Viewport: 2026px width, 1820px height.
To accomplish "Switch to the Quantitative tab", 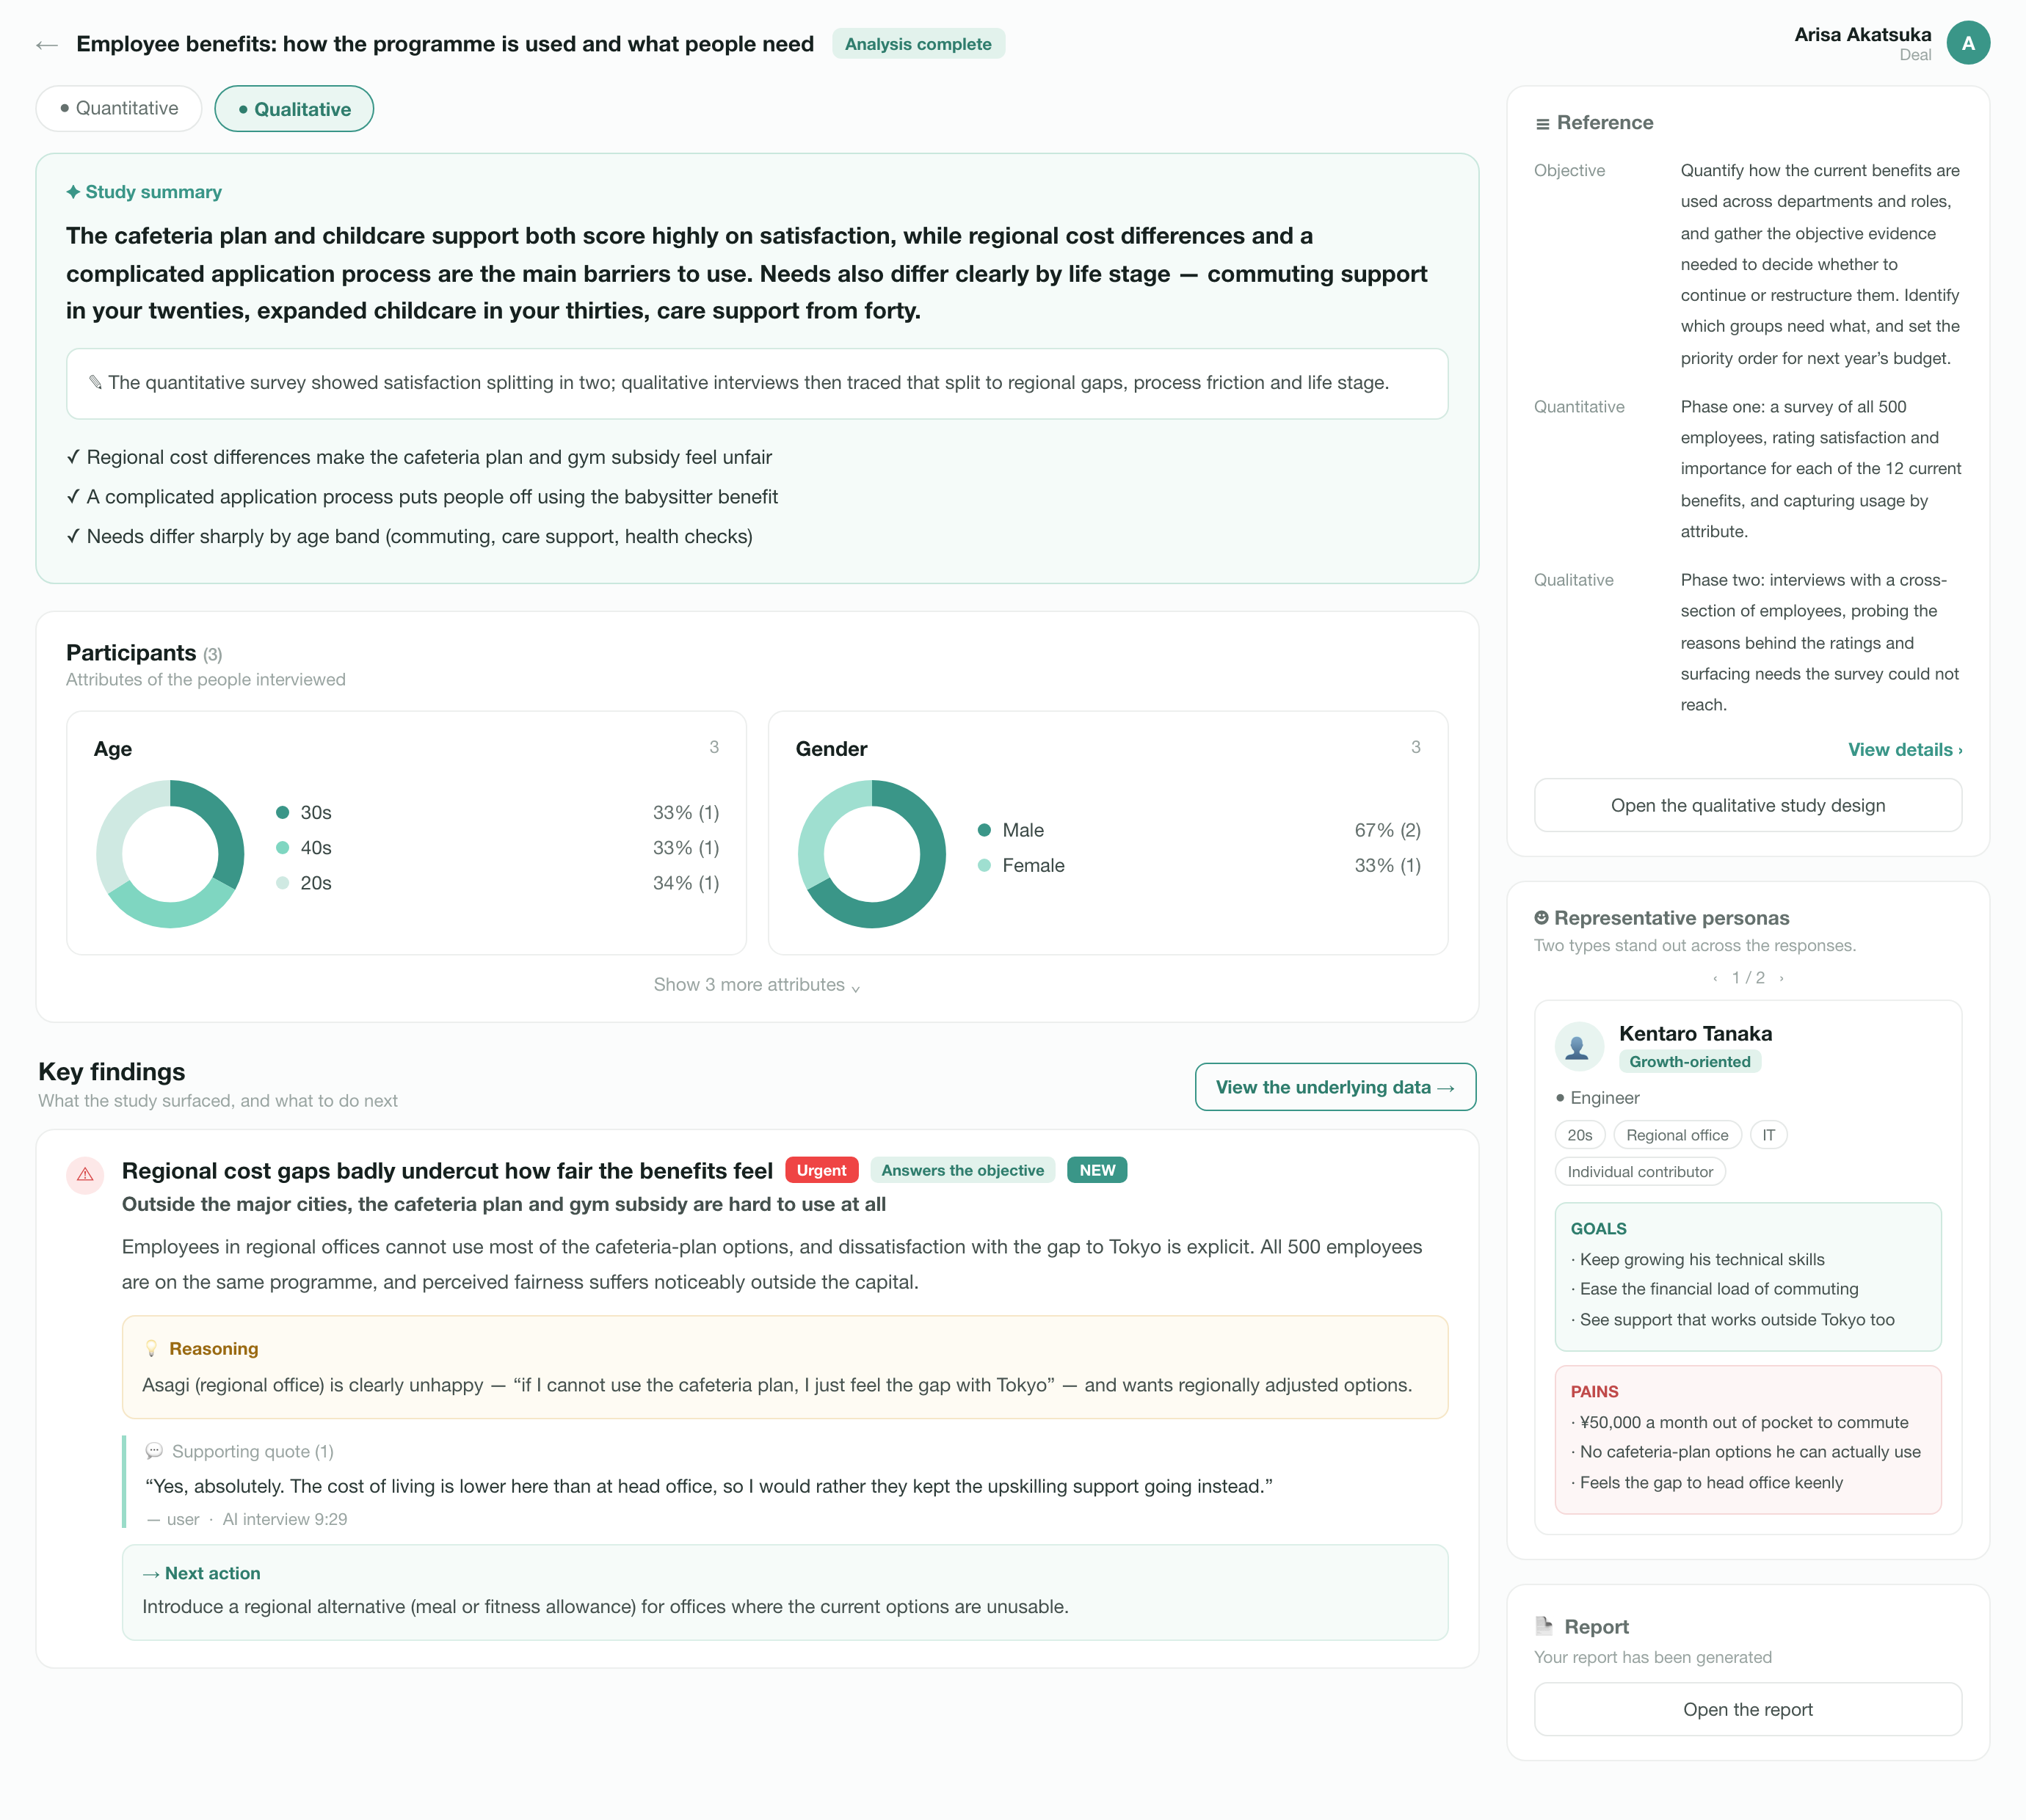I will [119, 108].
